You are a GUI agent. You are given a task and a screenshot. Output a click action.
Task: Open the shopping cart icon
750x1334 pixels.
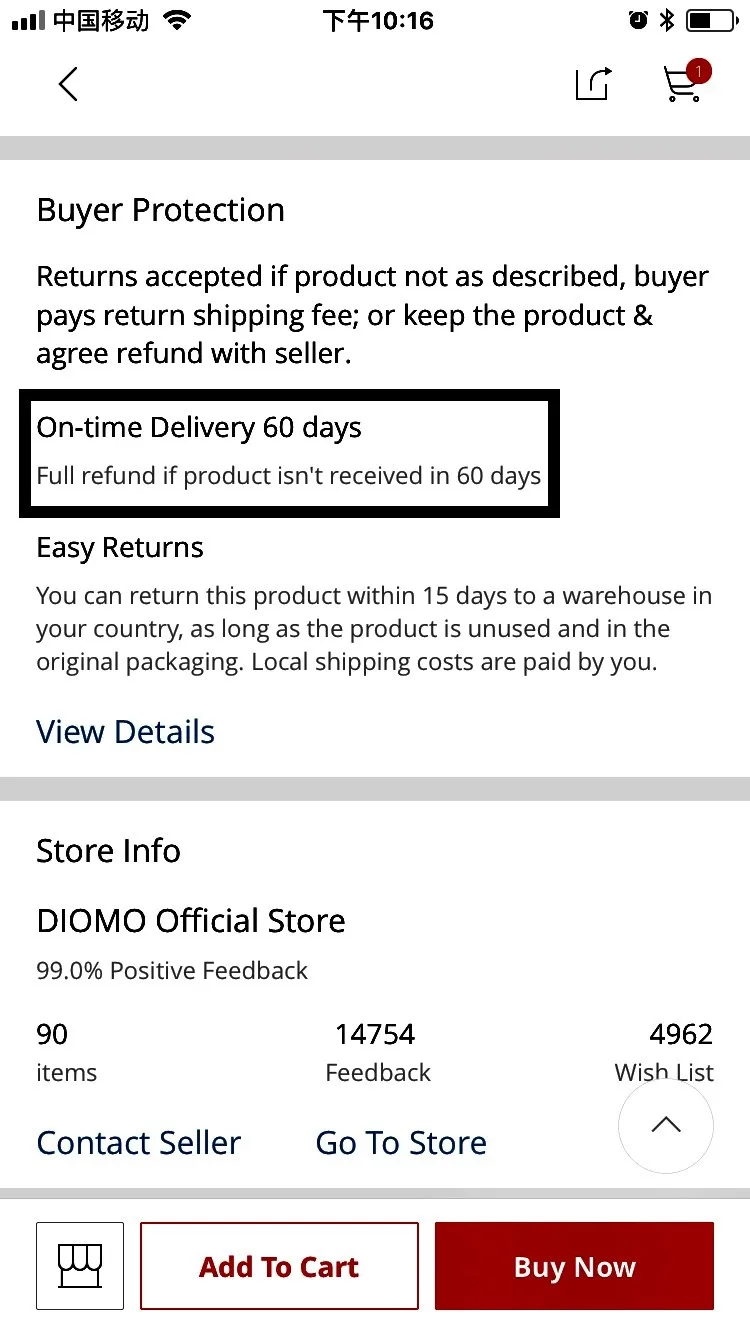686,82
